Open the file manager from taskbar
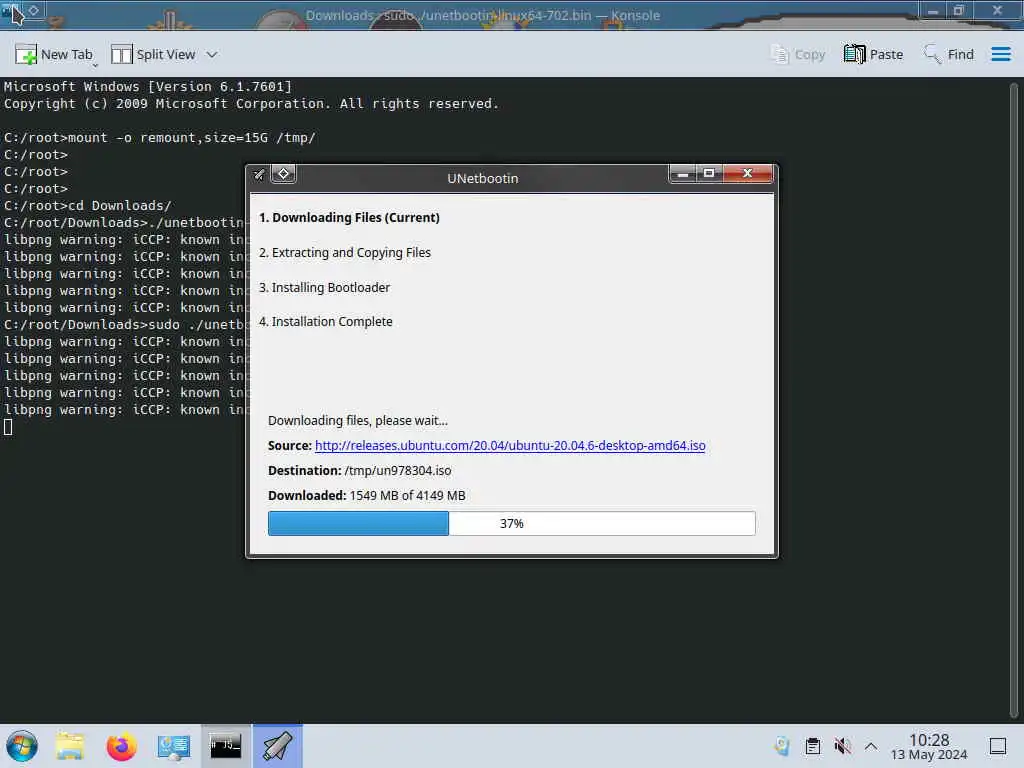This screenshot has width=1024, height=768. (x=70, y=746)
